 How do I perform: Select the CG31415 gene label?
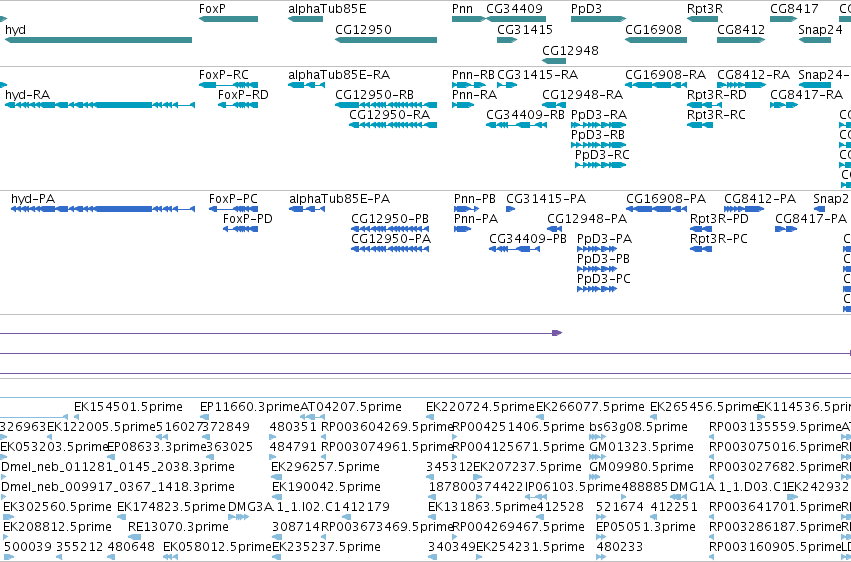coord(525,29)
